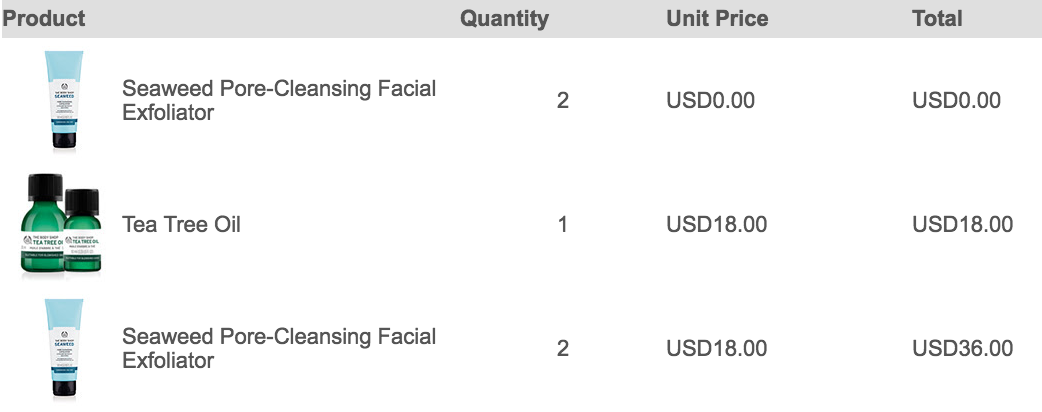This screenshot has height=412, width=1042.
Task: Click the USD36.00 total amount
Action: (963, 348)
